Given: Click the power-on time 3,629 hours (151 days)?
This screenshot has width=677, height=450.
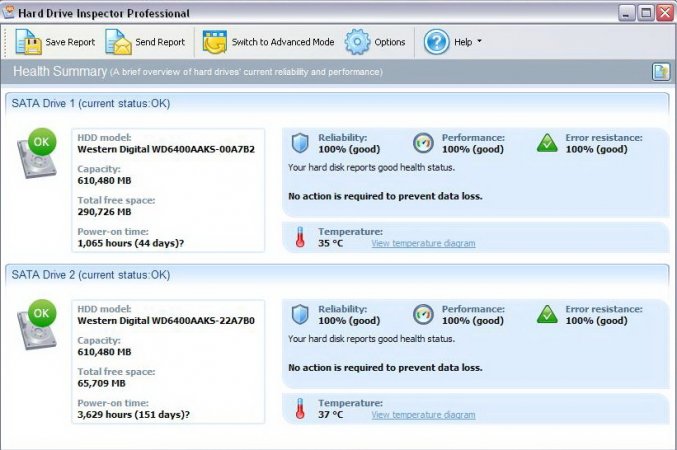Looking at the screenshot, I should [x=134, y=415].
